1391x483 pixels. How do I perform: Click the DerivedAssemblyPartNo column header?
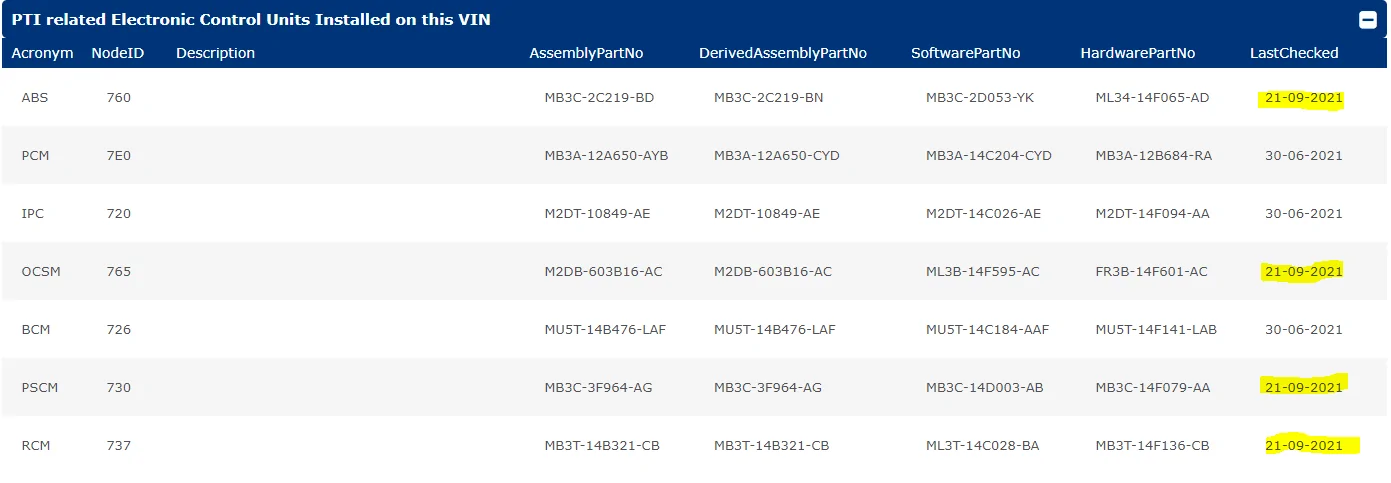783,53
